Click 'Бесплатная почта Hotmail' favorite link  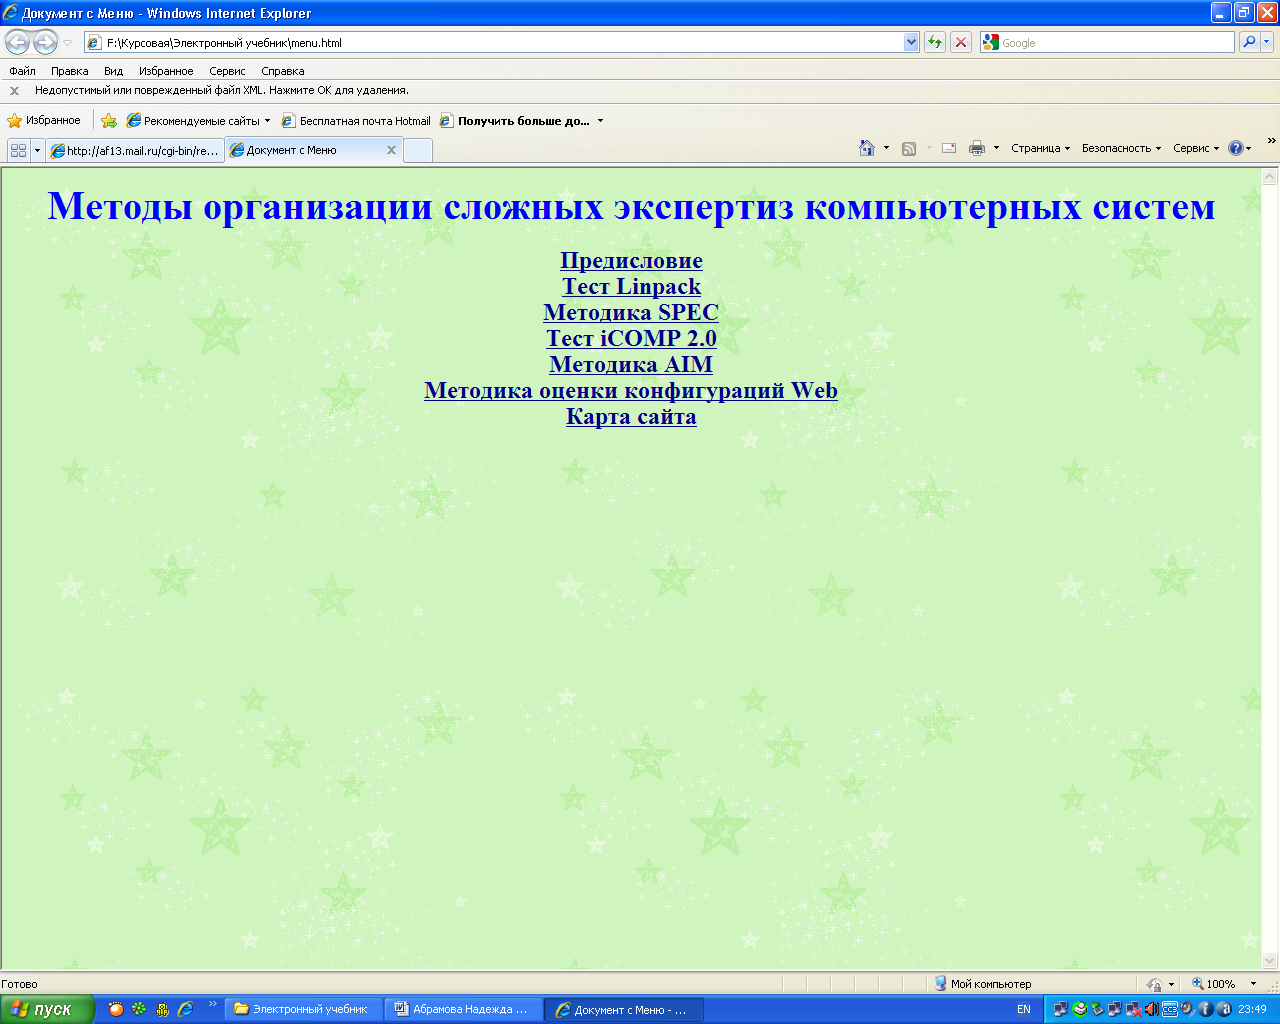point(356,121)
